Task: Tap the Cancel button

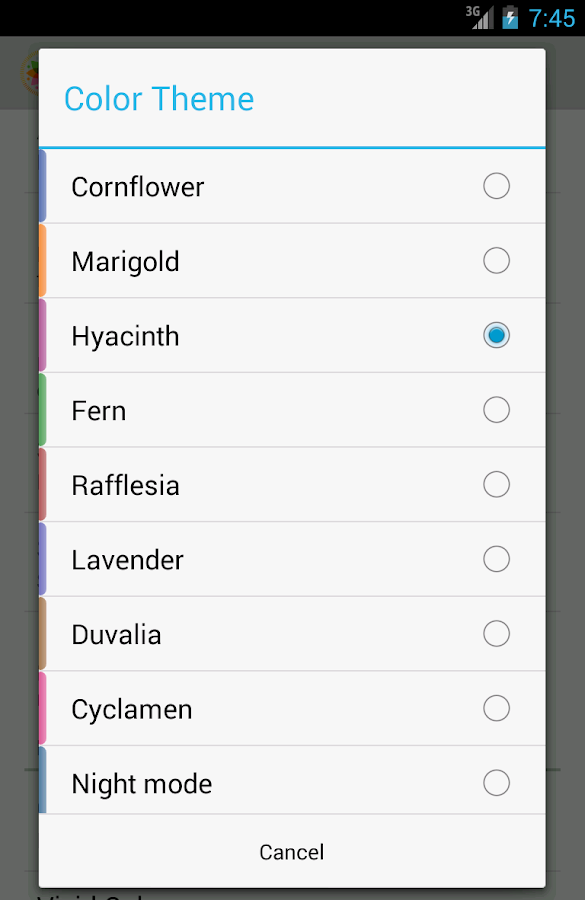Action: [x=291, y=852]
